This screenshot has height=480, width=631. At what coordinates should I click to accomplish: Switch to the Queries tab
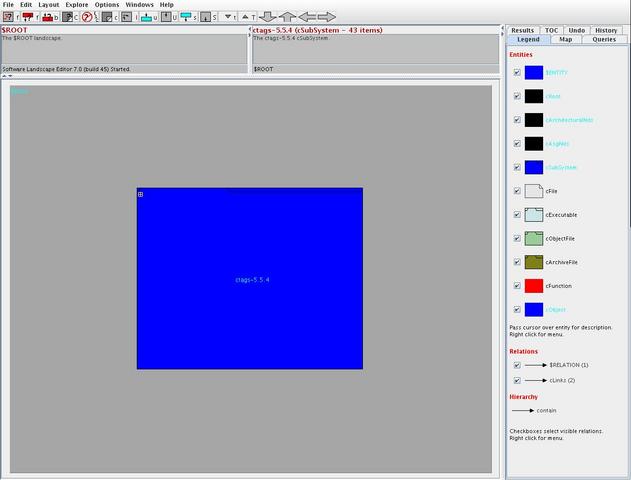pyautogui.click(x=604, y=39)
